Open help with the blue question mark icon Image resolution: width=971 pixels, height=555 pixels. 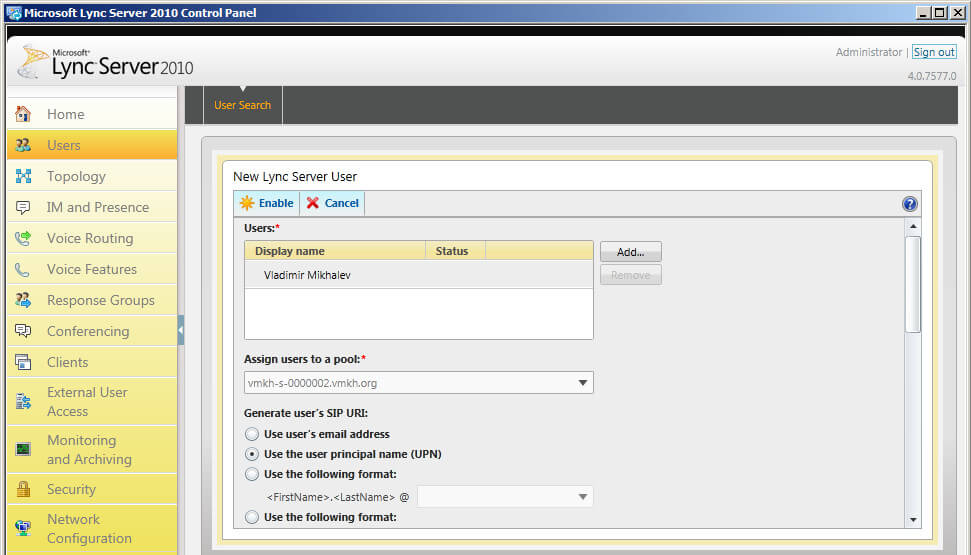click(x=910, y=204)
